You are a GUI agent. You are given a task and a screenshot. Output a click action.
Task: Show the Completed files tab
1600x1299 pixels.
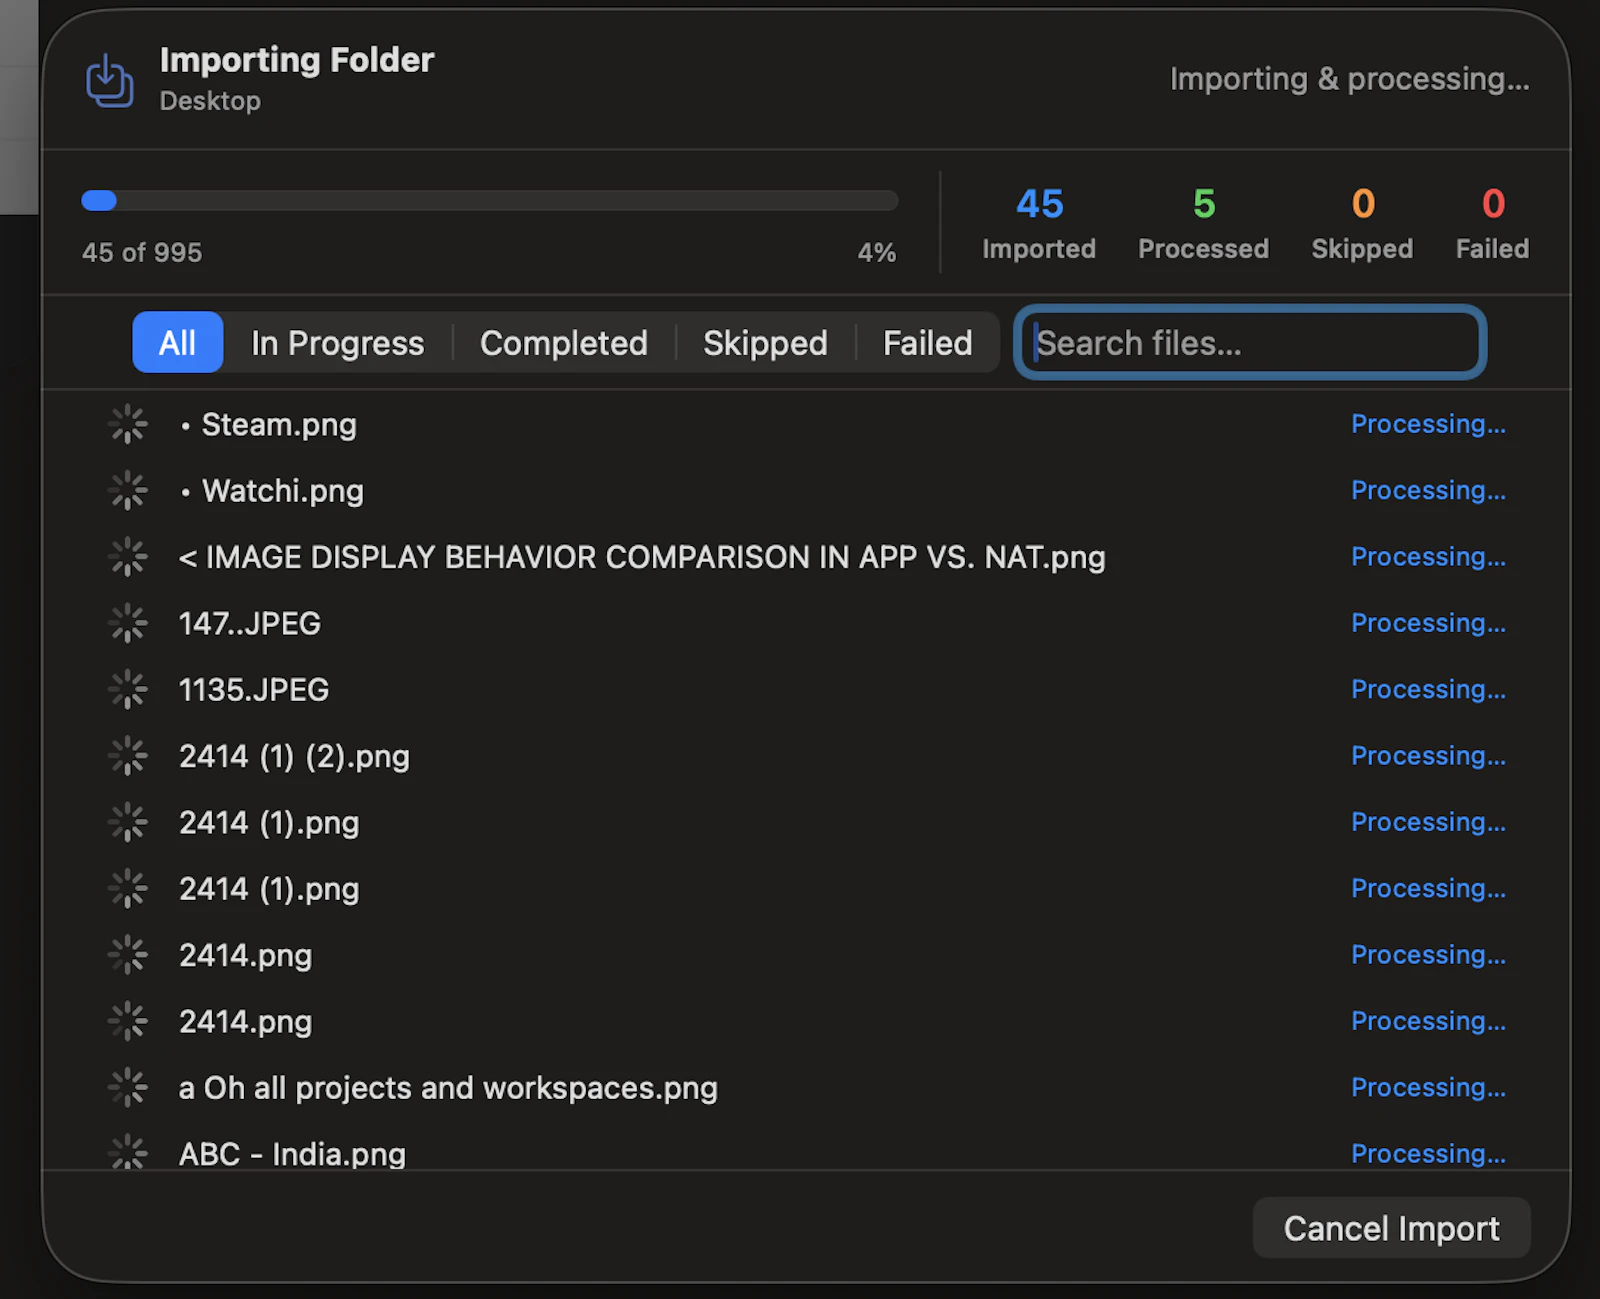pos(564,343)
